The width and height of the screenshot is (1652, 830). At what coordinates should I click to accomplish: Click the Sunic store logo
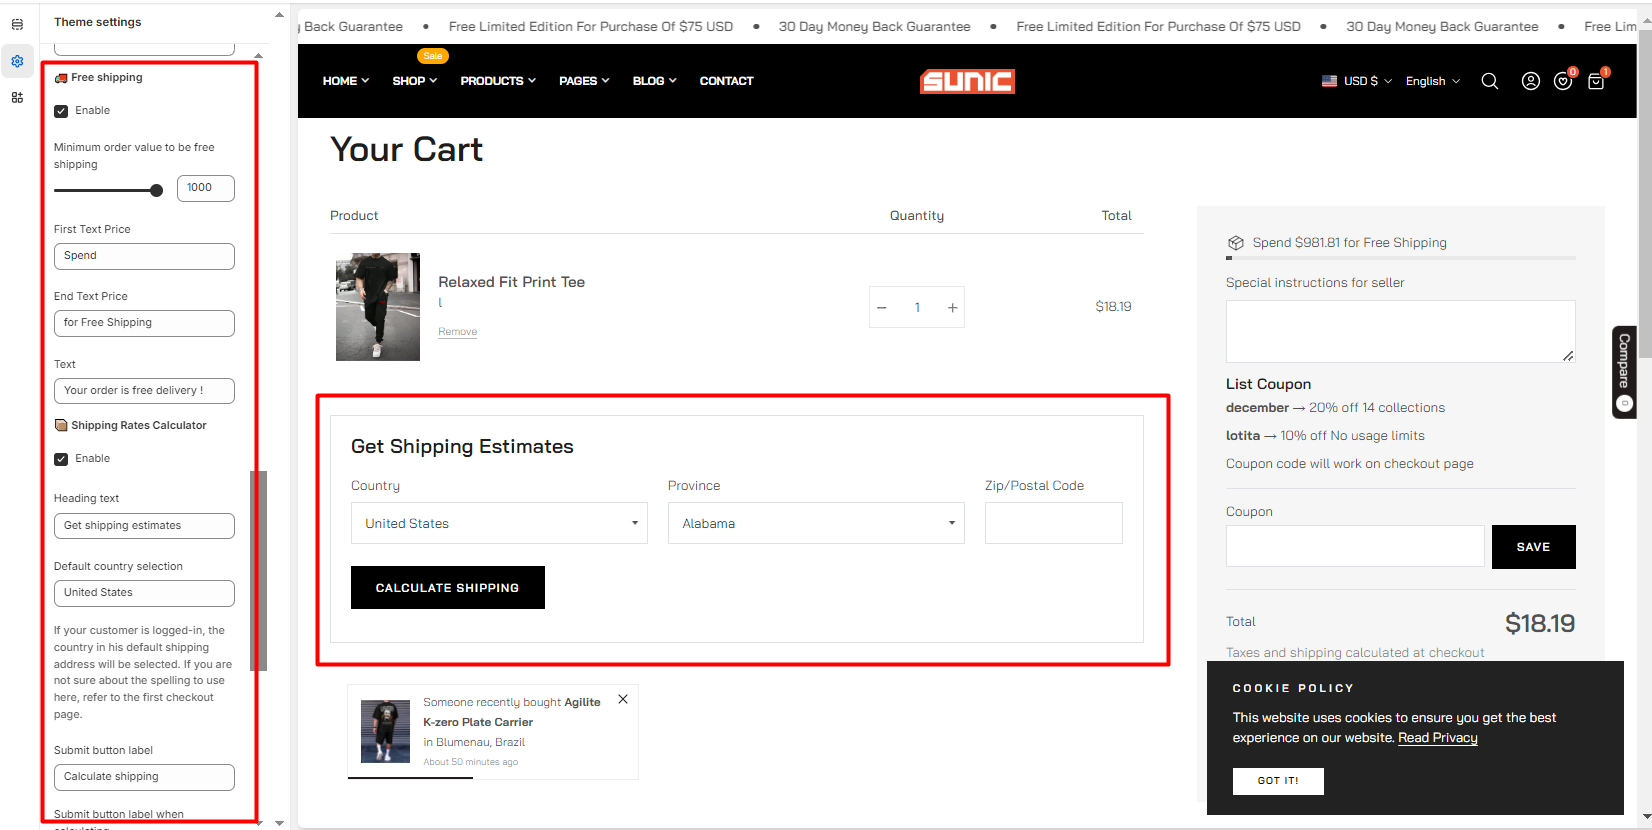(967, 81)
